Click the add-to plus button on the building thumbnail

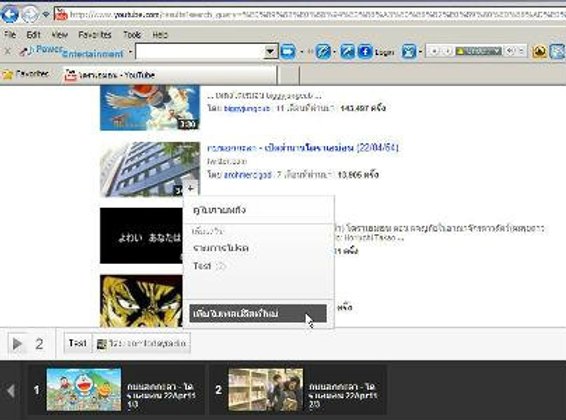[191, 189]
